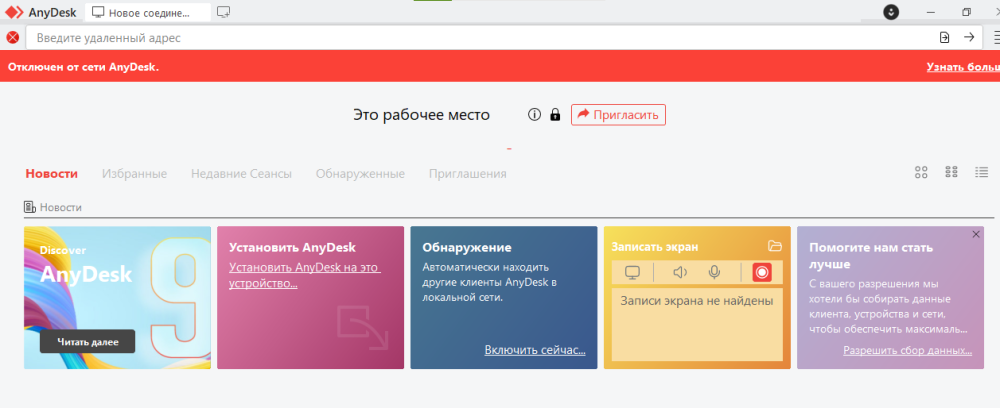Click the dark circular dropdown icon in the title bar

(891, 12)
